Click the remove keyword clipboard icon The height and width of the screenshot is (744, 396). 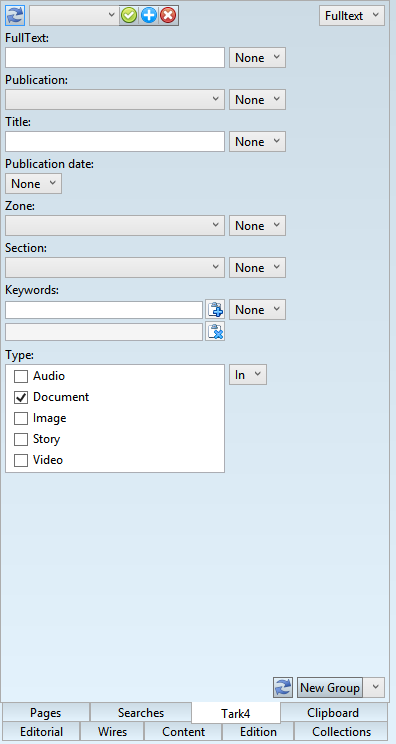tap(215, 331)
